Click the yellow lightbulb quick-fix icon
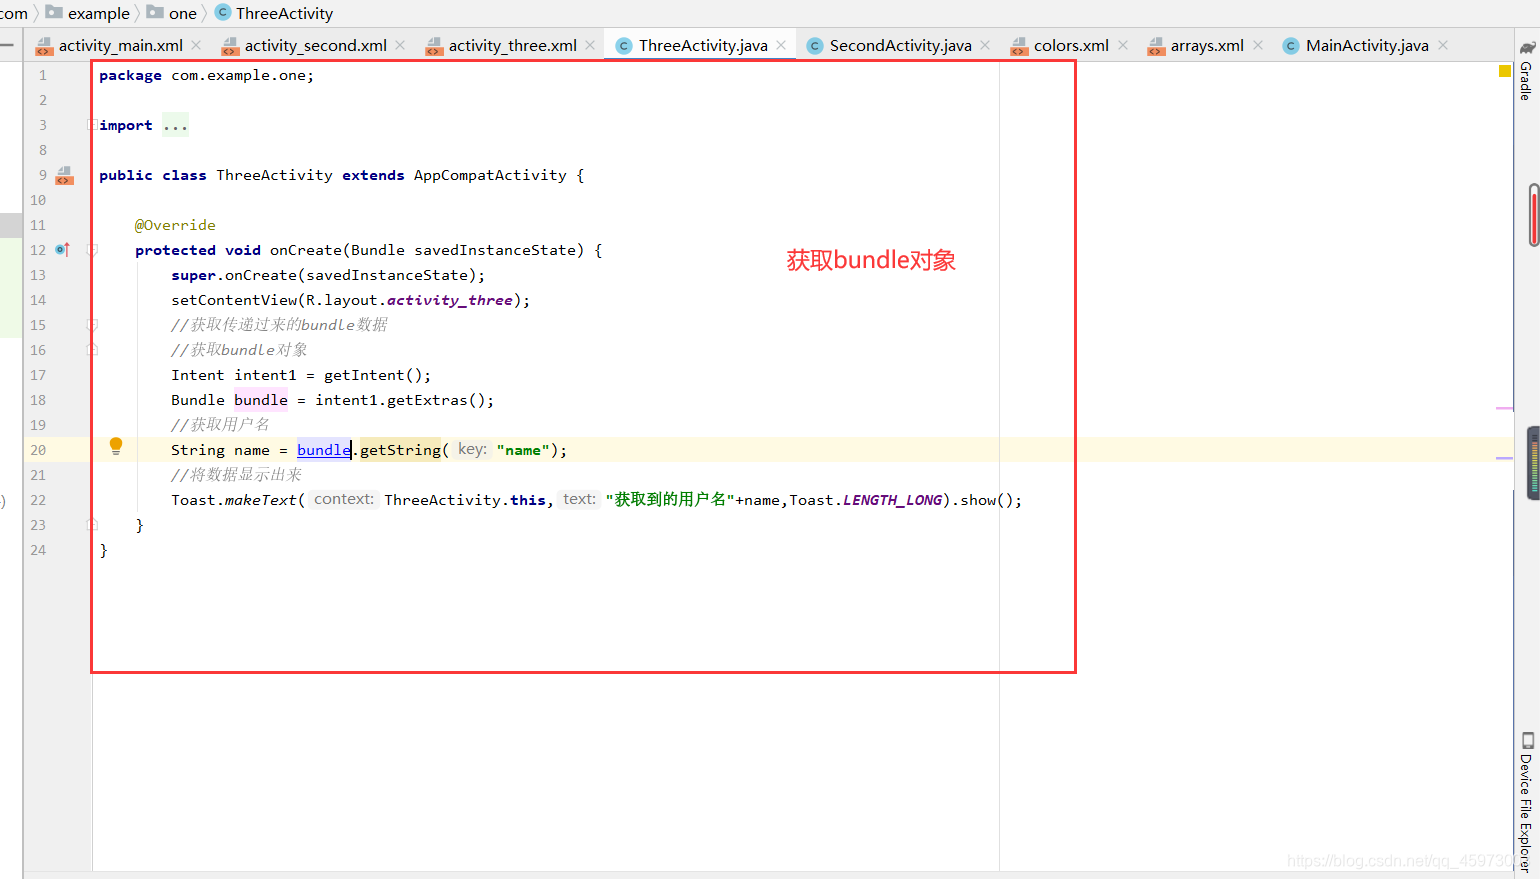Viewport: 1540px width, 879px height. coord(116,446)
